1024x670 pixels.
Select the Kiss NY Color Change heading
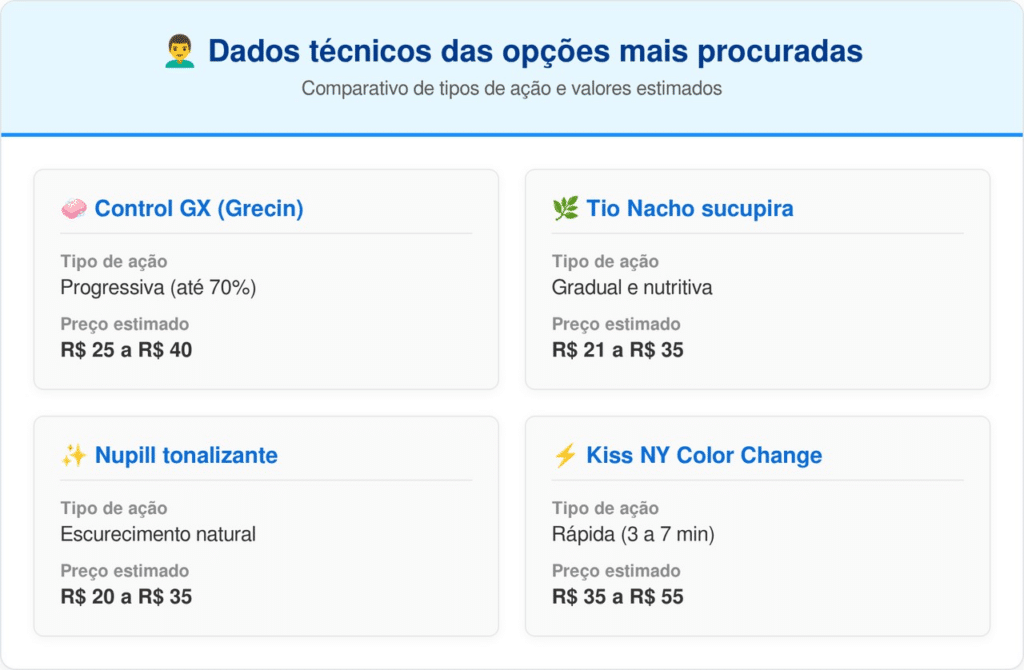tap(704, 456)
